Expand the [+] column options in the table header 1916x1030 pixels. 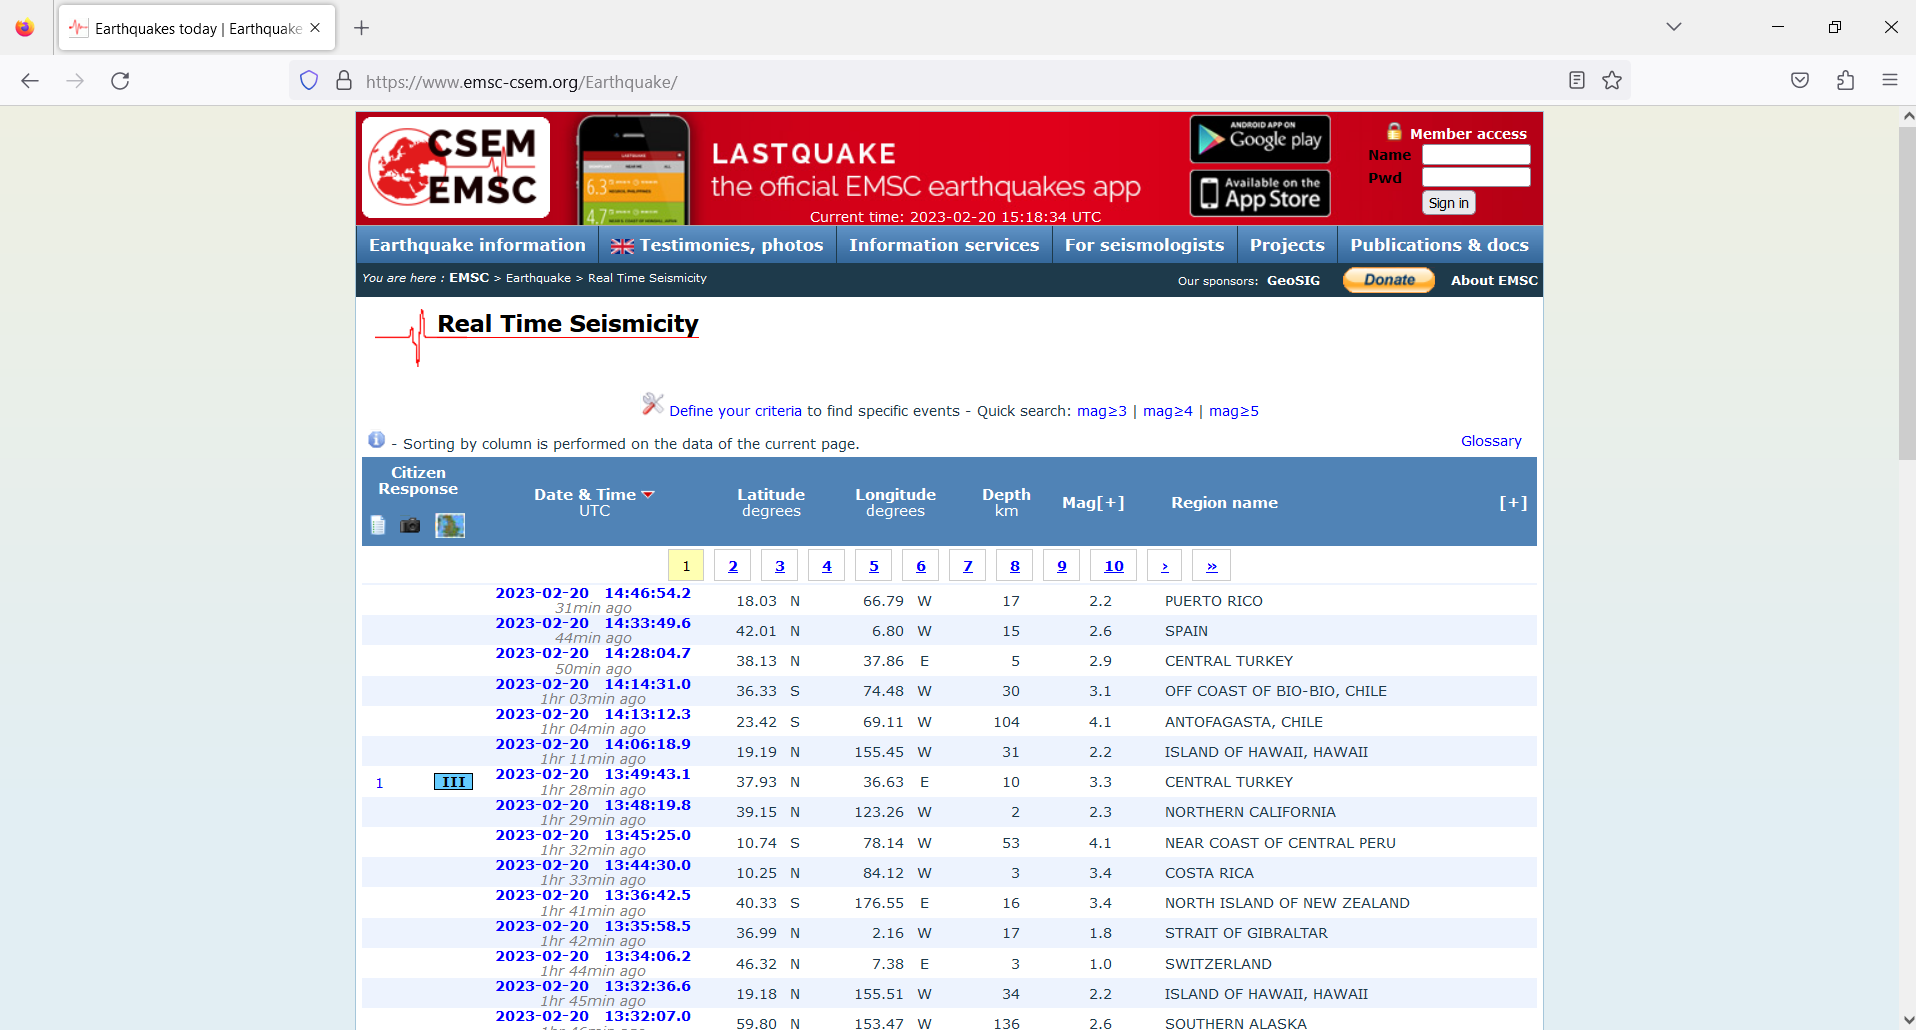point(1512,502)
